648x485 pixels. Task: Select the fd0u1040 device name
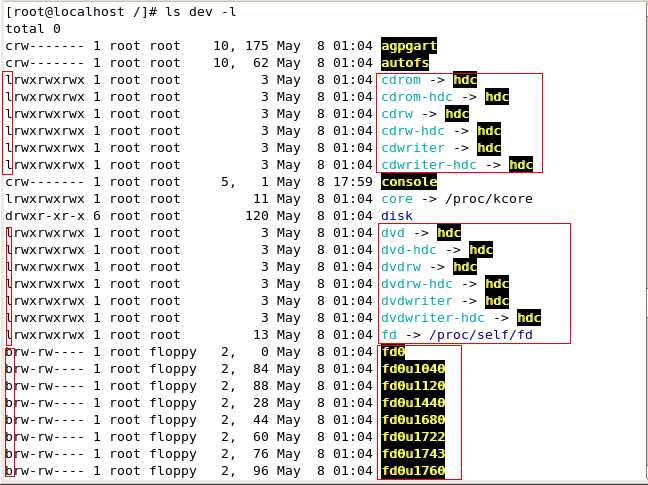(413, 369)
